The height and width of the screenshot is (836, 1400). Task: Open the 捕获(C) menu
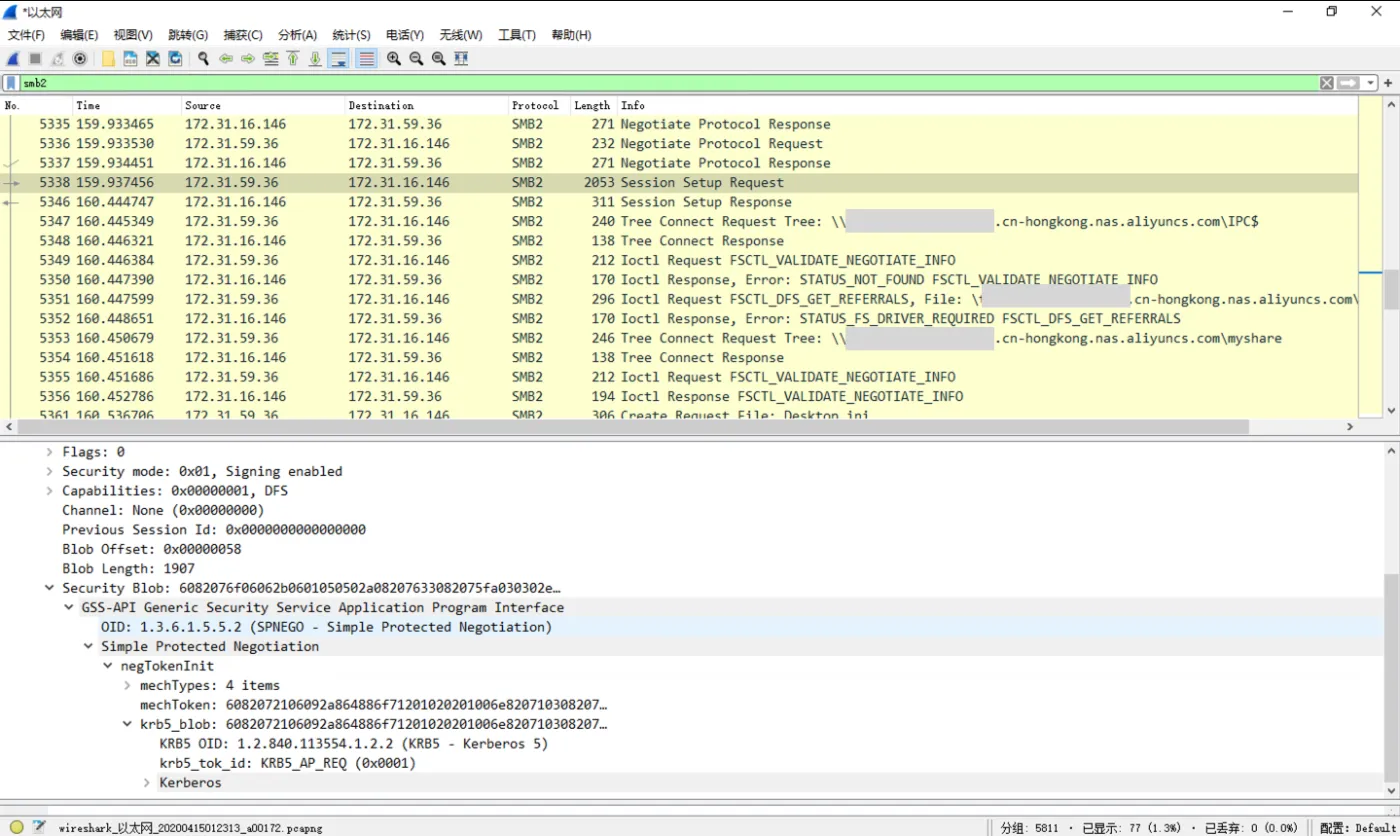[x=243, y=35]
